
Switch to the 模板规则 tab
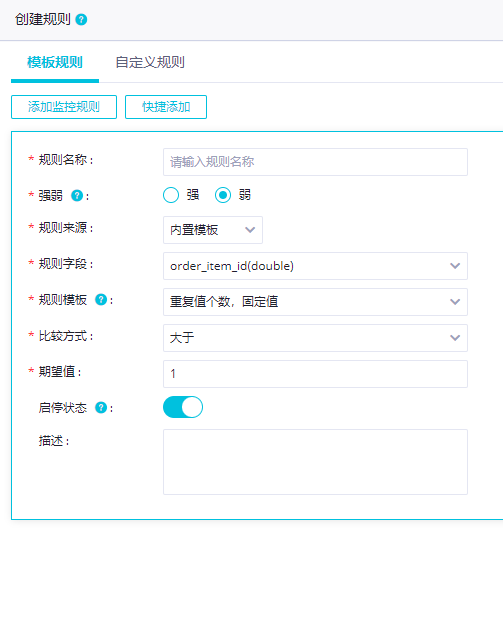pos(55,62)
